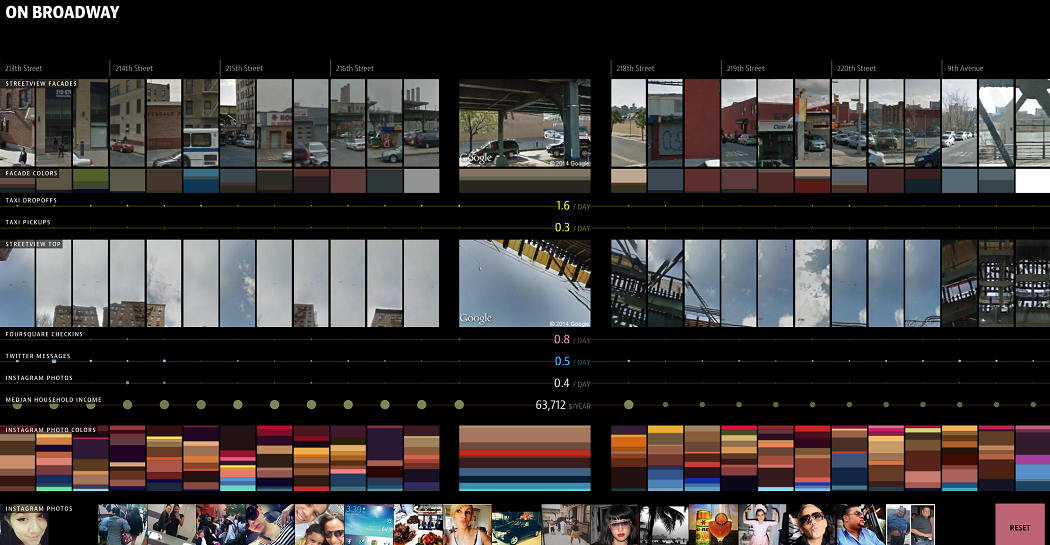This screenshot has height=545, width=1050.
Task: Click the ON BROADWAY title
Action: click(62, 13)
